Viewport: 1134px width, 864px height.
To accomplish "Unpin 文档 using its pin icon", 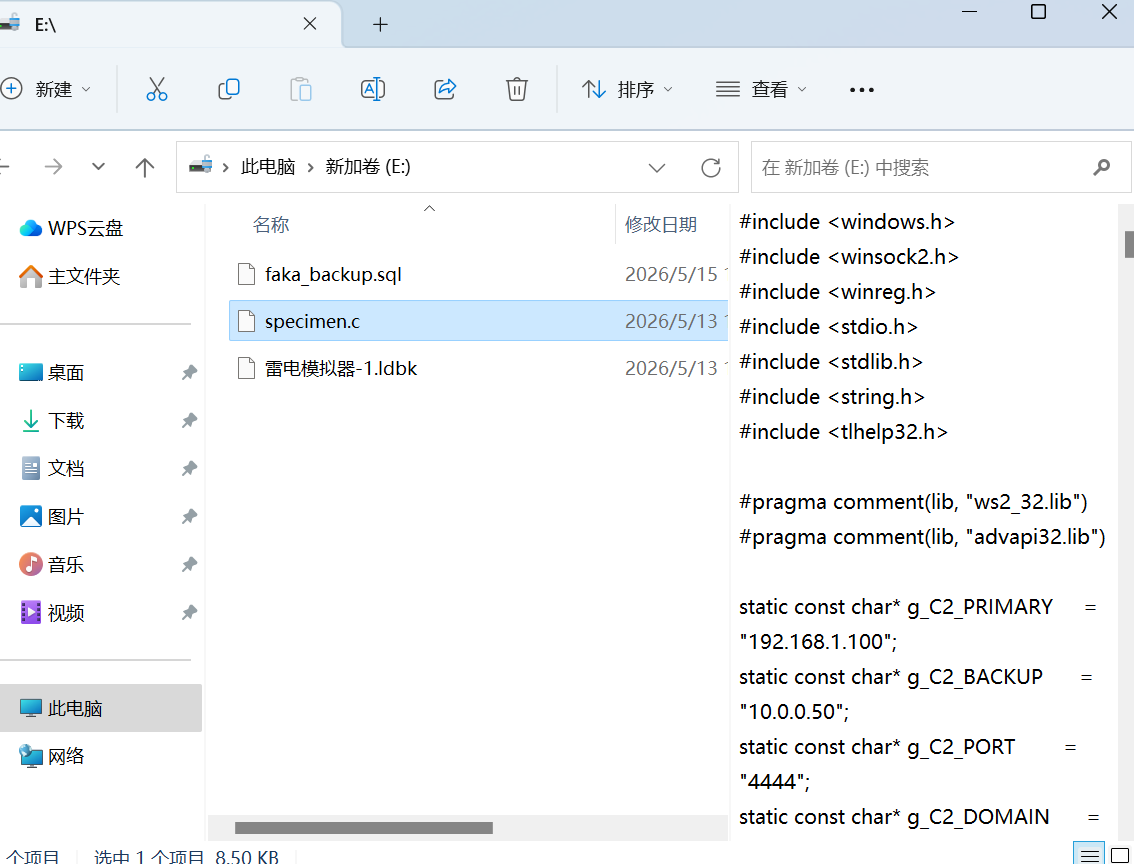I will pos(189,469).
